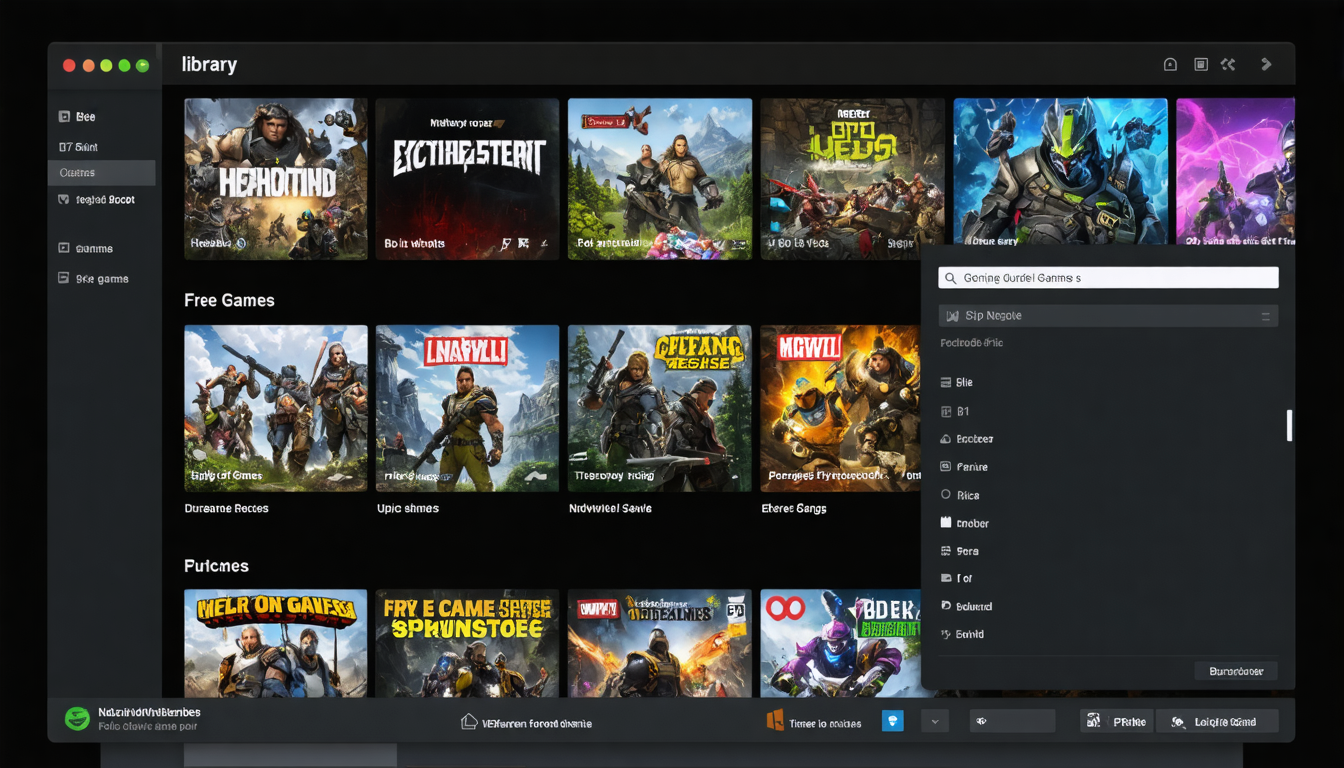Toggle the filter switch next to the search results panel
1344x768 pixels.
point(1268,315)
